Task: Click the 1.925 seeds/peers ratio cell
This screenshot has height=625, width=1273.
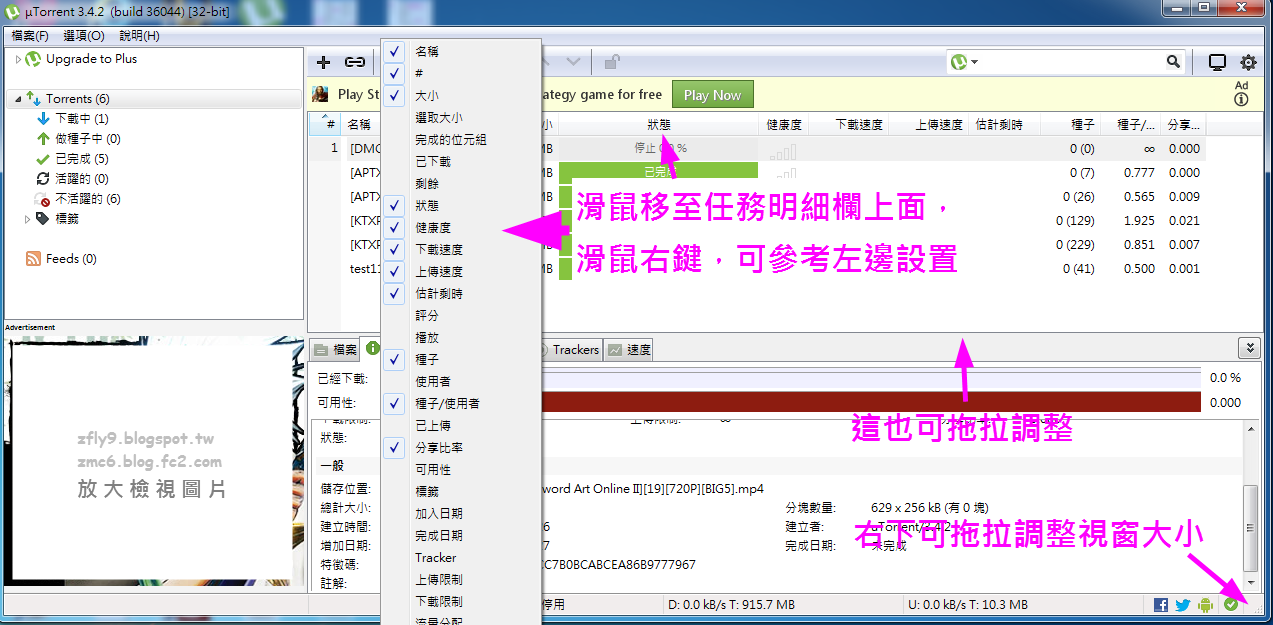Action: point(1138,220)
